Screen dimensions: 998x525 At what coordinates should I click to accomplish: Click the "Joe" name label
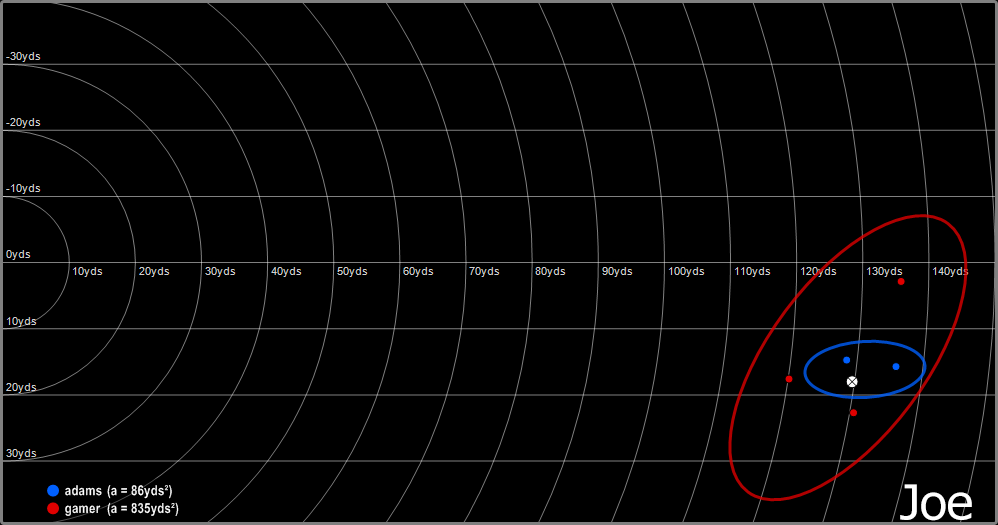[x=936, y=503]
